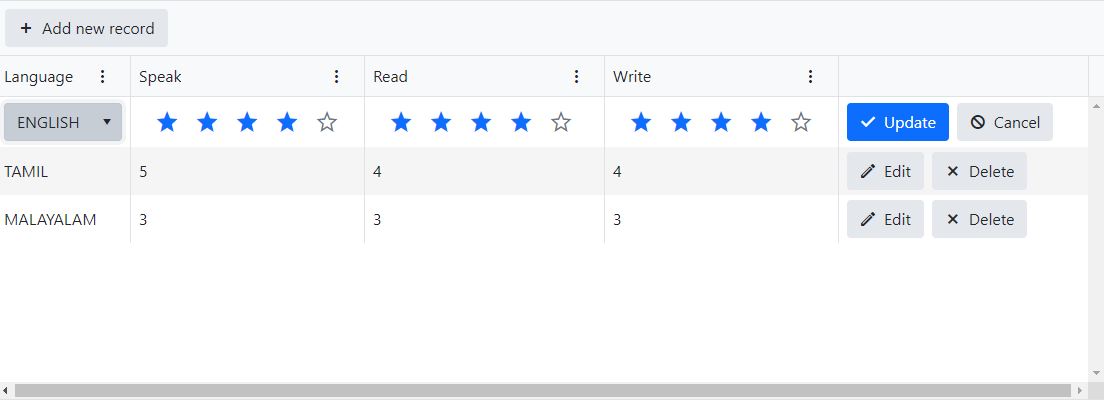Set Read rating to one star
Image resolution: width=1104 pixels, height=408 pixels.
coord(401,122)
